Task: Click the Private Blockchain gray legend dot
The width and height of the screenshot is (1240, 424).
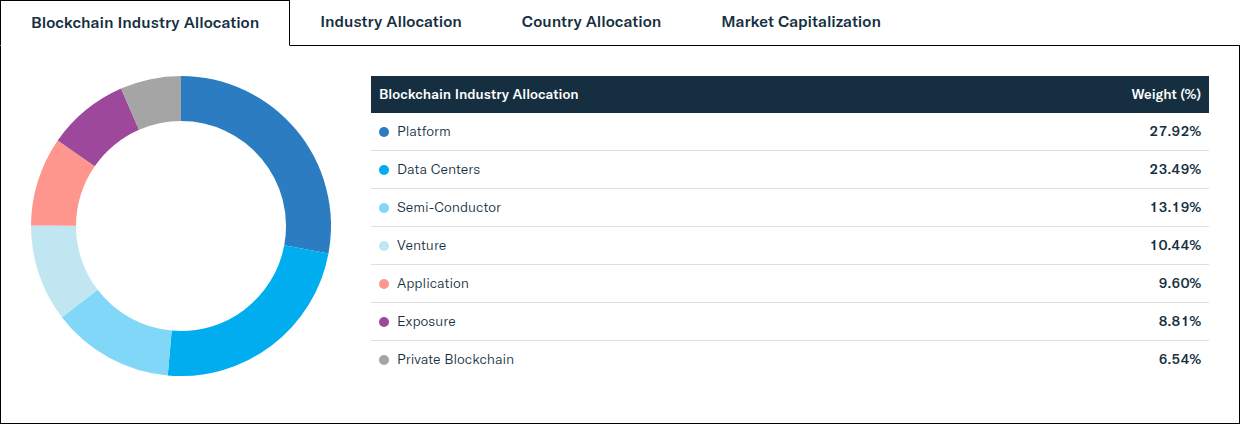Action: click(384, 360)
